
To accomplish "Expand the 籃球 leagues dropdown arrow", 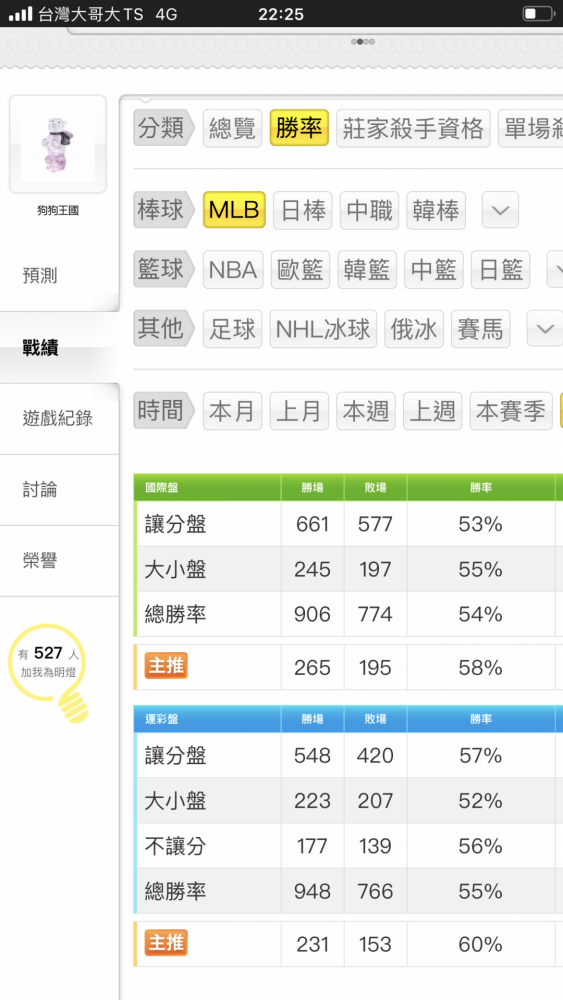I will (555, 270).
